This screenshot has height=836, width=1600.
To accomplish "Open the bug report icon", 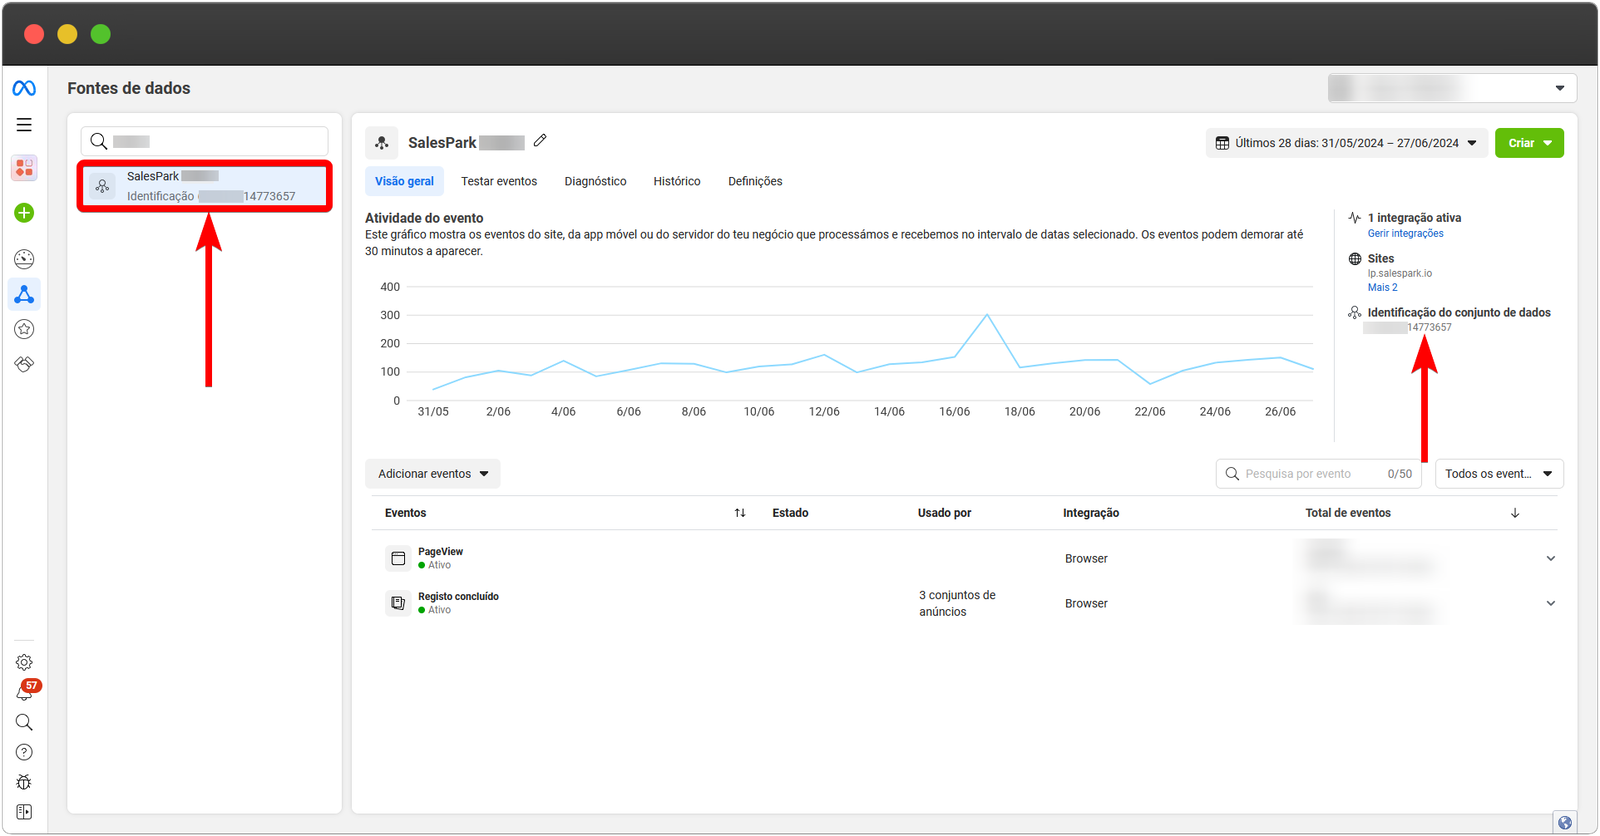I will point(24,782).
